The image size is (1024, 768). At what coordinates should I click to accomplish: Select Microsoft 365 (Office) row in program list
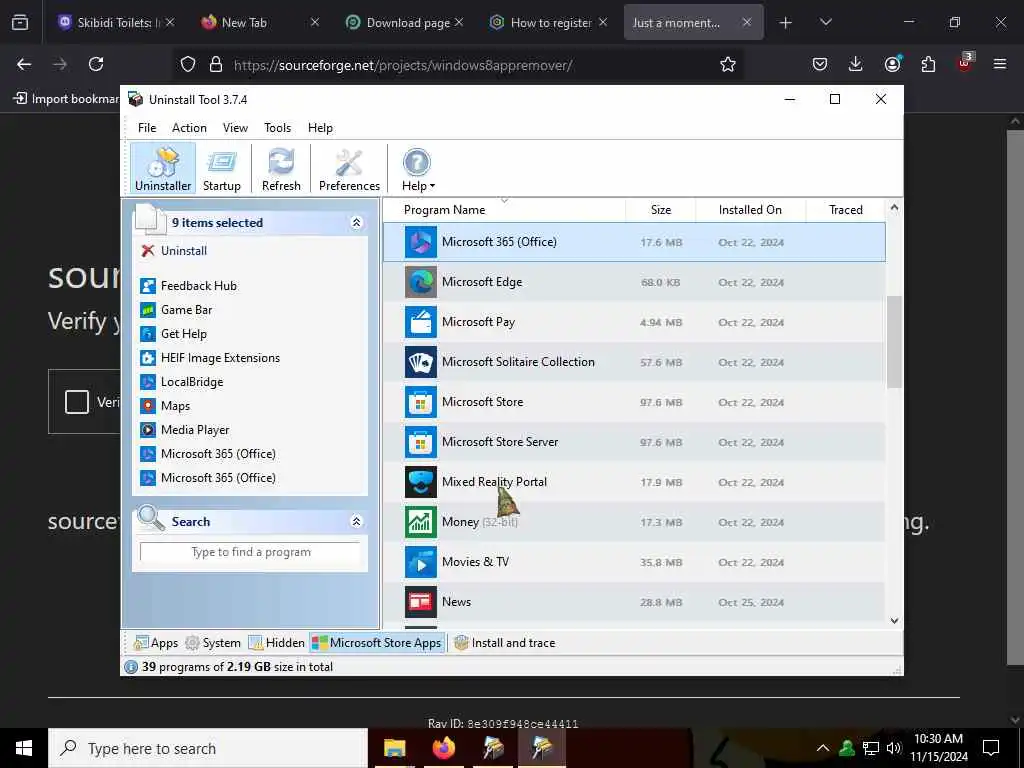tap(634, 242)
